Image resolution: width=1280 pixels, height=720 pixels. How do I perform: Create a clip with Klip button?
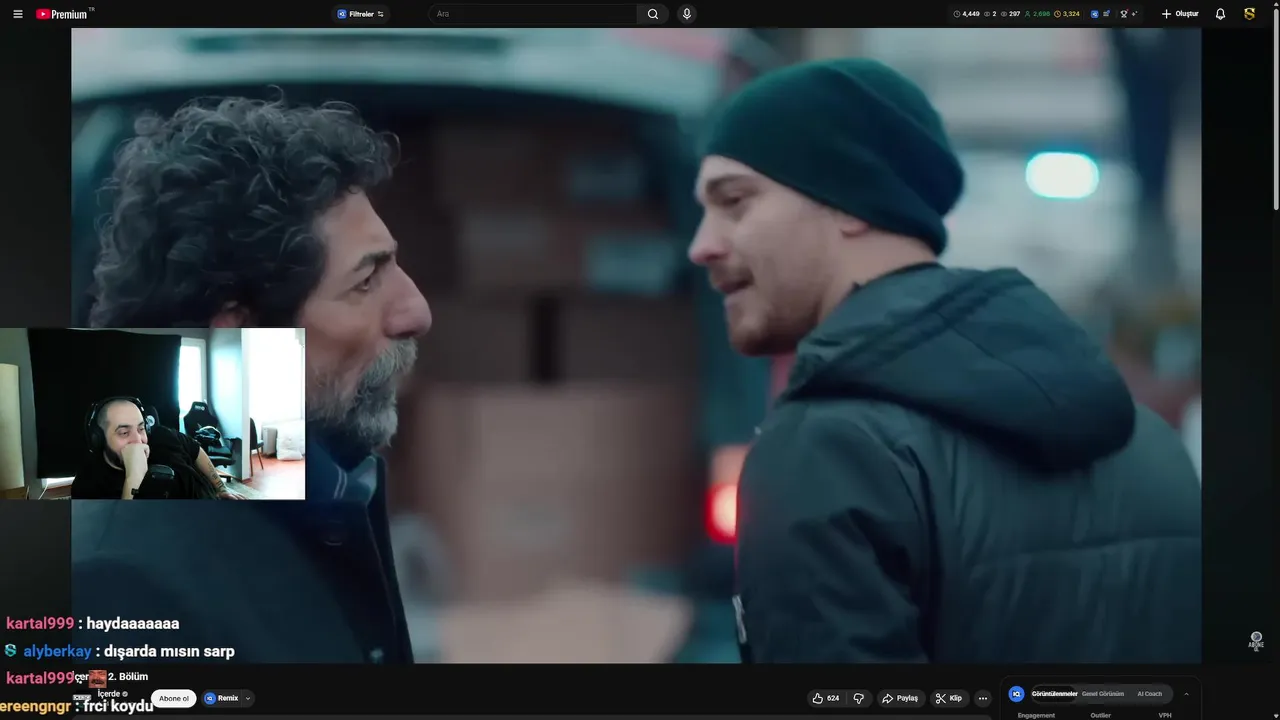[x=949, y=698]
